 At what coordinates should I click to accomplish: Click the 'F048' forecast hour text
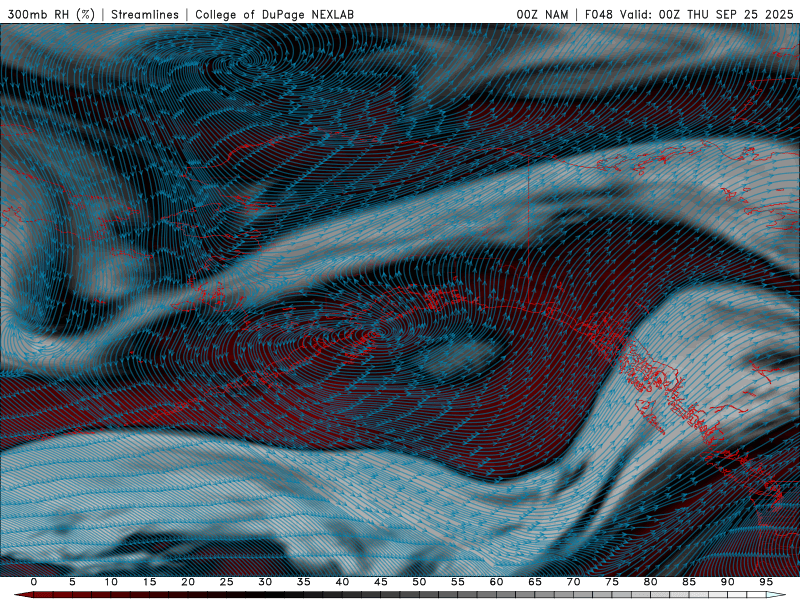click(598, 15)
